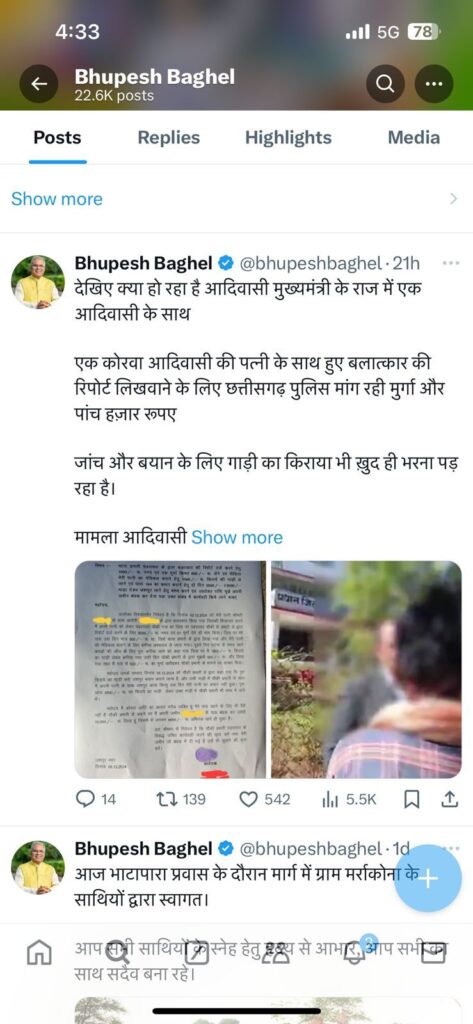The height and width of the screenshot is (1024, 473).
Task: Bookmark the first Bhupesh Baghel post
Action: point(412,799)
